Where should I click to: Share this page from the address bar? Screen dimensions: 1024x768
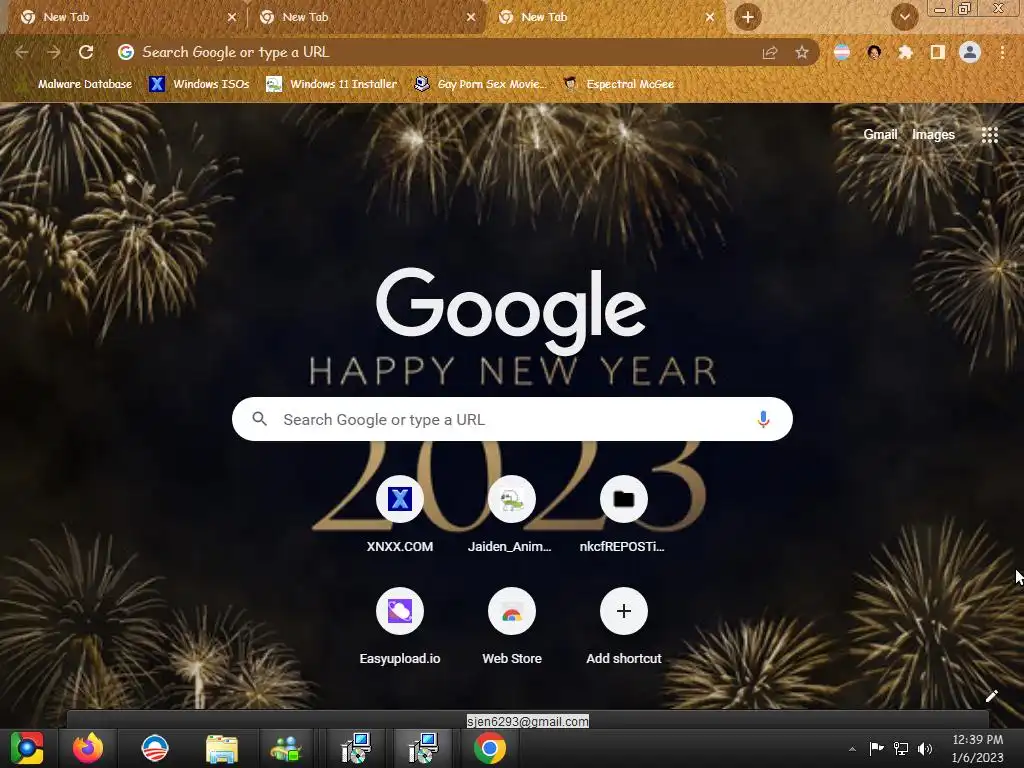[770, 52]
